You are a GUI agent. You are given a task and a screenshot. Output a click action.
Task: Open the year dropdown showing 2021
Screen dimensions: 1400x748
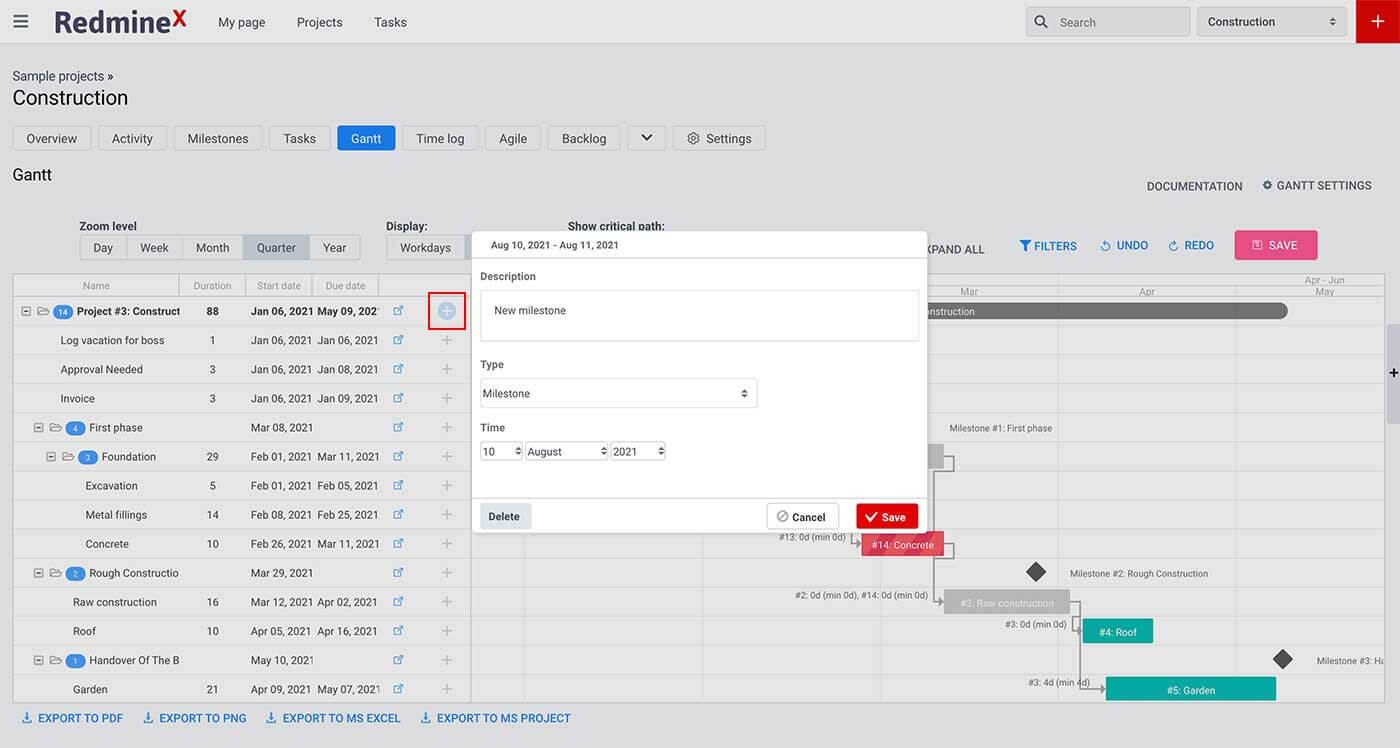point(638,451)
